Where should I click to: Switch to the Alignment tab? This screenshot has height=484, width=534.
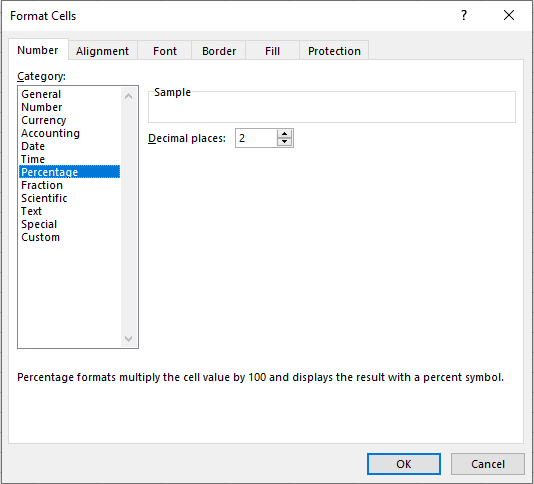click(x=103, y=51)
